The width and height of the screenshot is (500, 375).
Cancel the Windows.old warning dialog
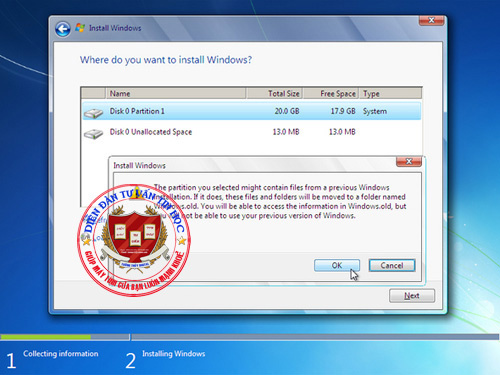(x=392, y=265)
